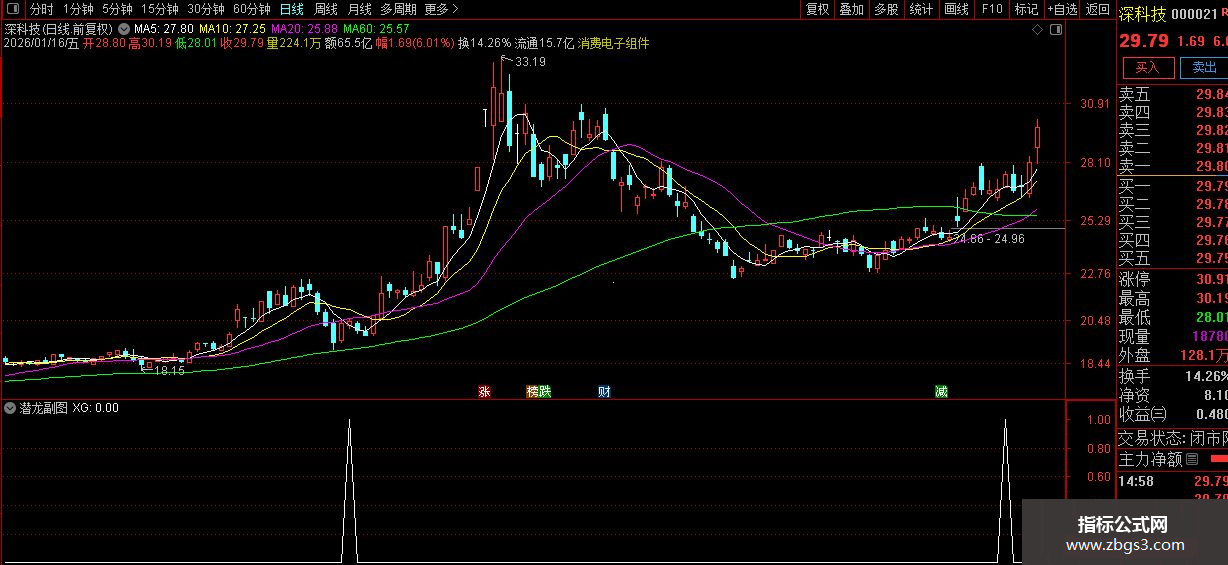1228x565 pixels.
Task: Click the 33.19 high price label
Action: coord(530,62)
